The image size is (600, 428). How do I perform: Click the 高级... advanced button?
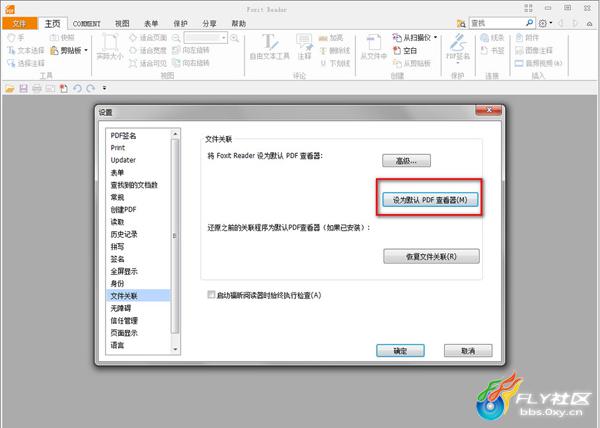click(406, 161)
